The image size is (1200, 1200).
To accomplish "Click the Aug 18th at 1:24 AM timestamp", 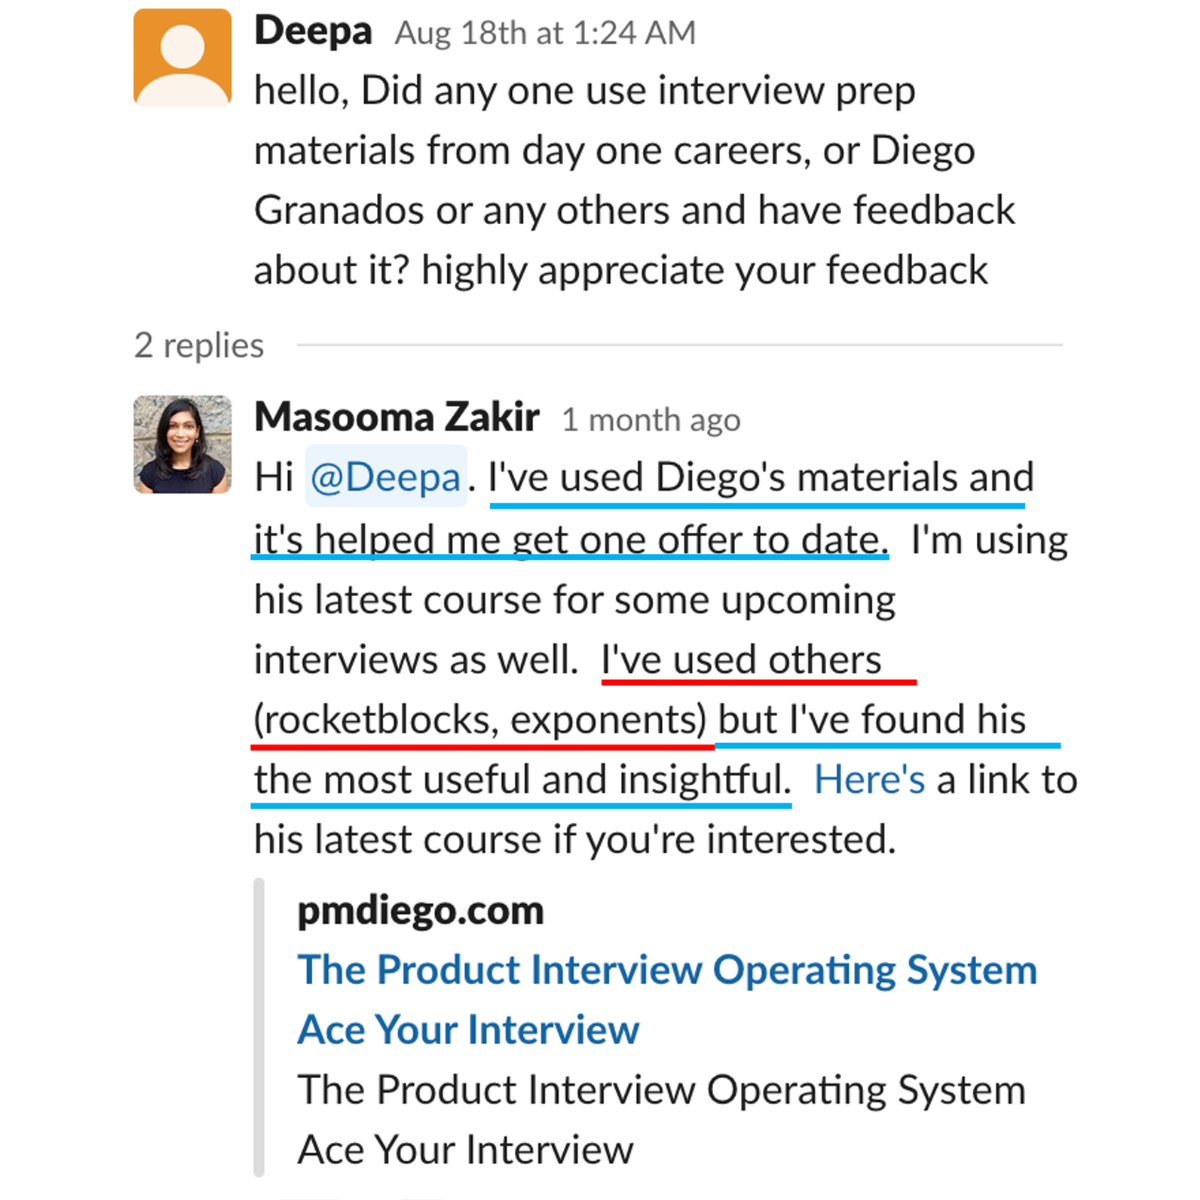I will pyautogui.click(x=545, y=33).
